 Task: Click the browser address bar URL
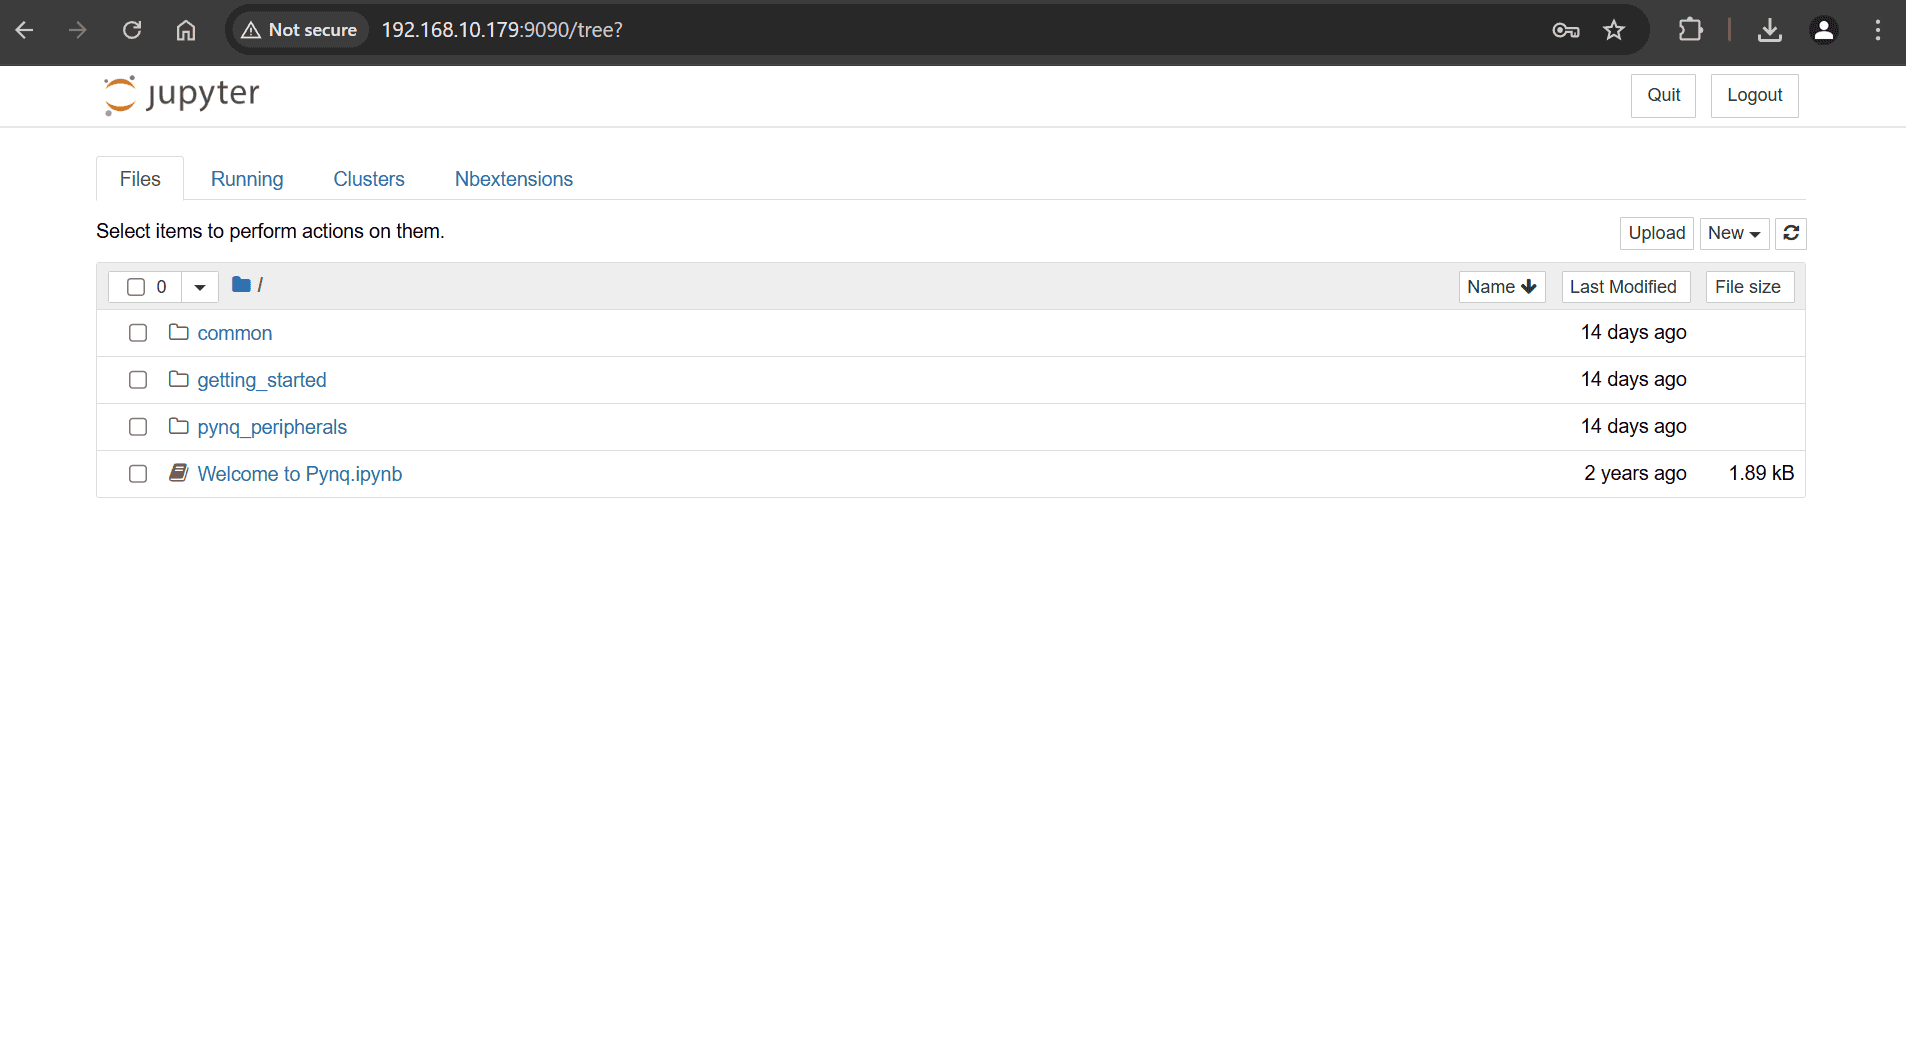click(502, 30)
